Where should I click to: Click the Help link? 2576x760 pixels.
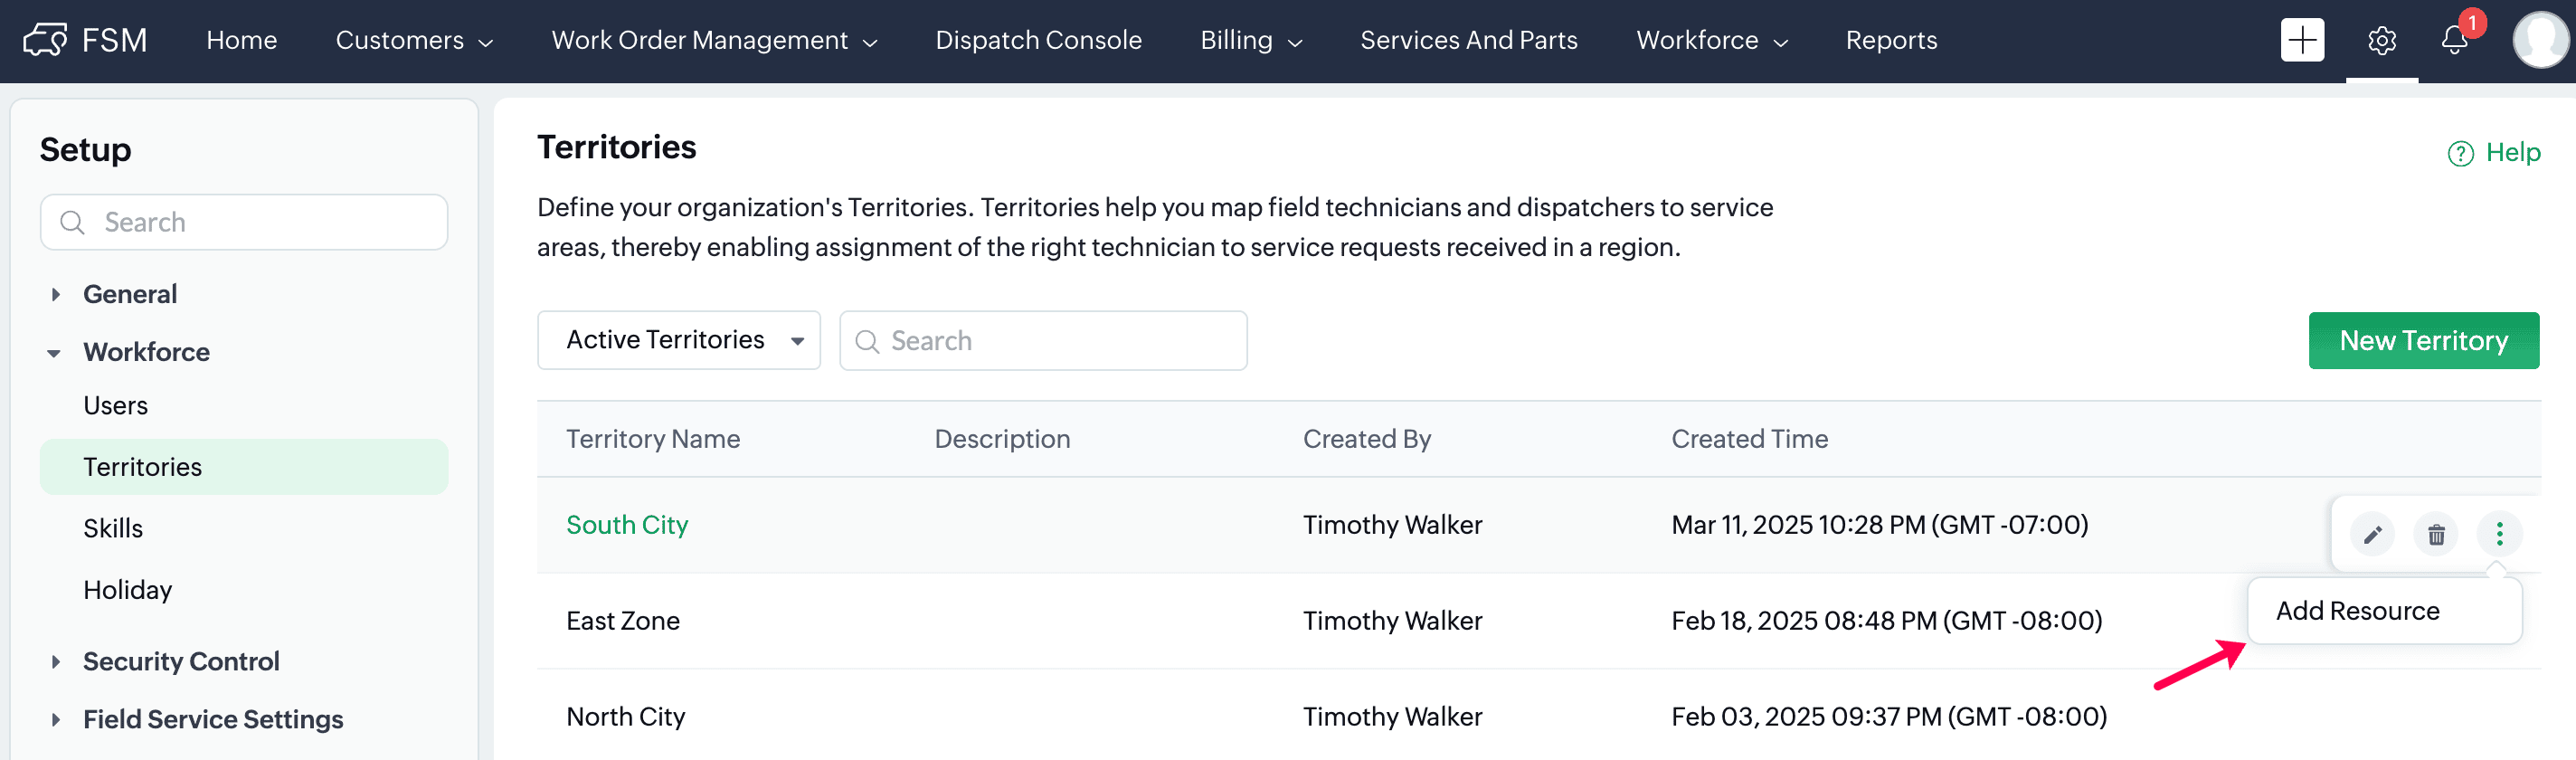coord(2513,152)
